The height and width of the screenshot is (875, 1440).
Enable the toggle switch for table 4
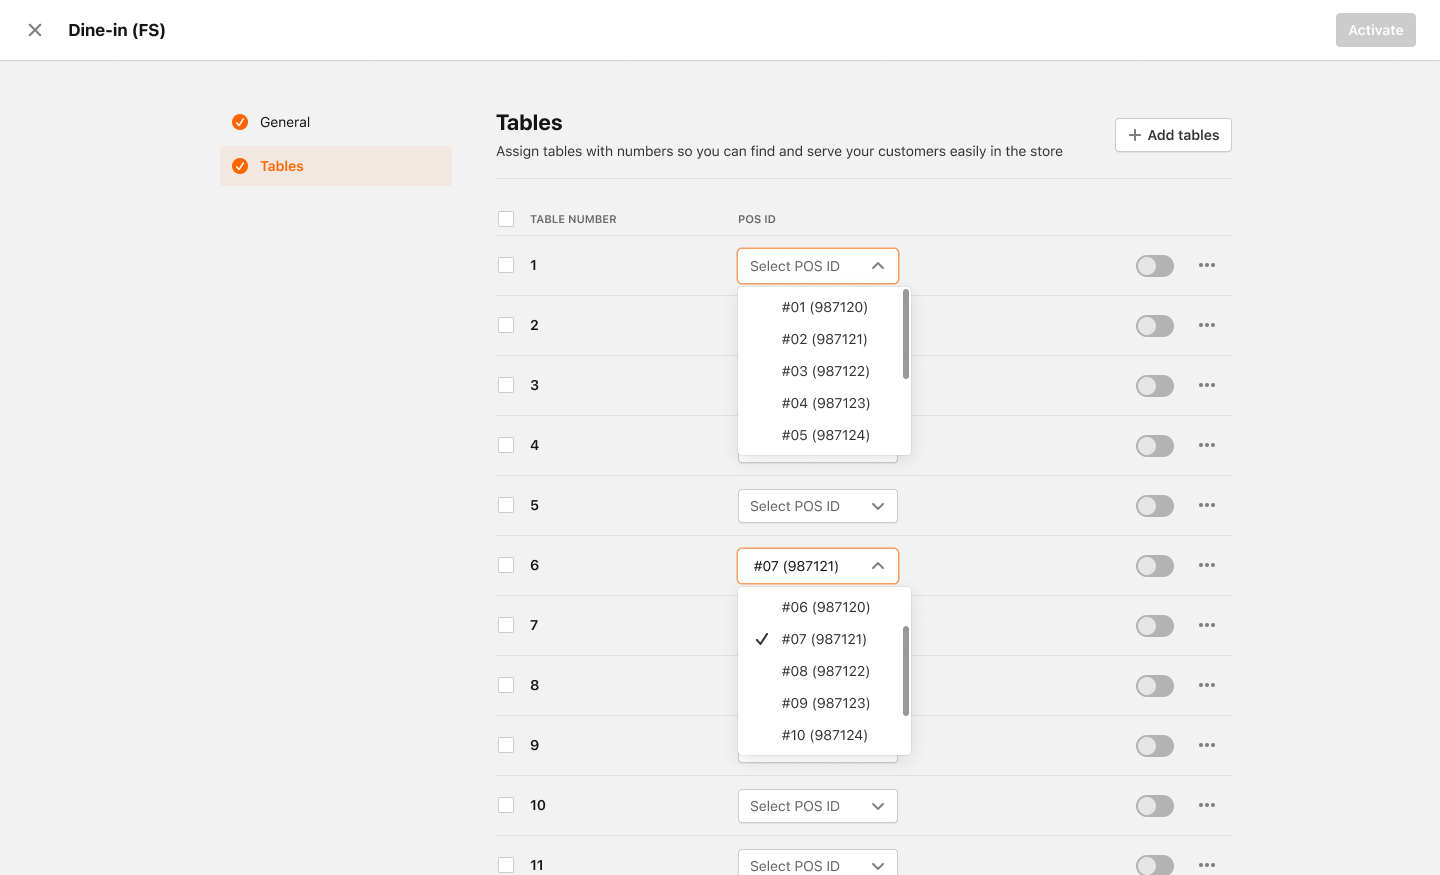(x=1155, y=446)
